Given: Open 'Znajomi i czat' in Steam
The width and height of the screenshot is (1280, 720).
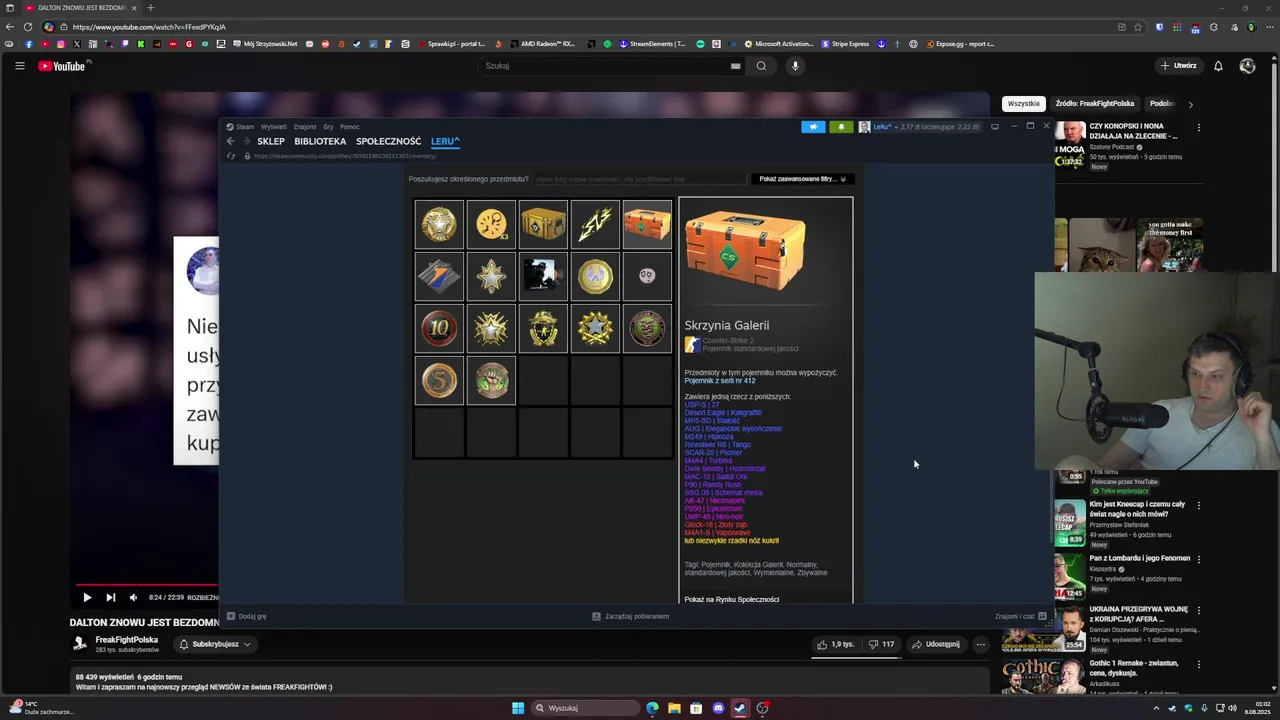Looking at the screenshot, I should (x=1020, y=616).
